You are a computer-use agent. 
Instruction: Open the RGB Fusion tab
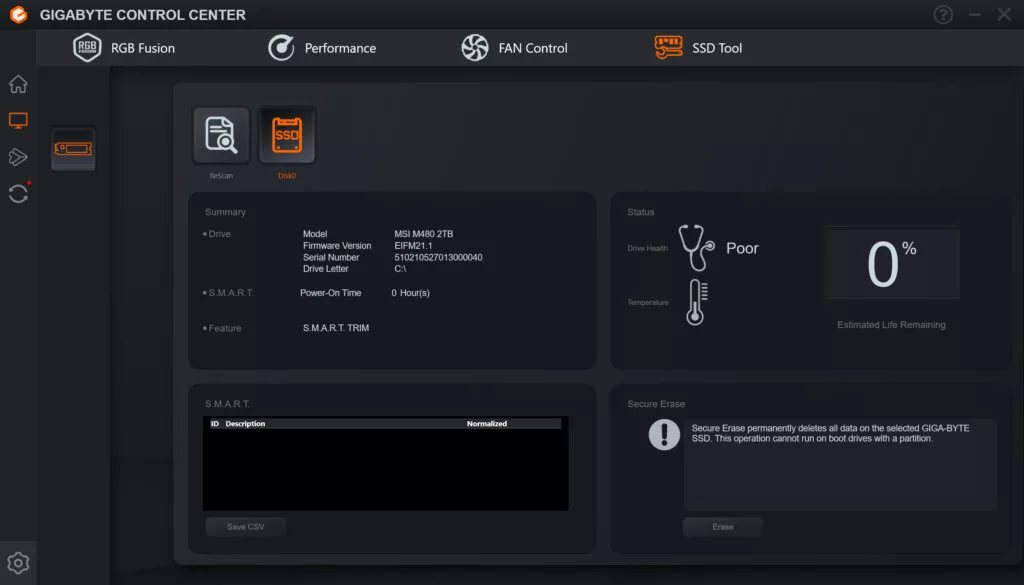(124, 48)
